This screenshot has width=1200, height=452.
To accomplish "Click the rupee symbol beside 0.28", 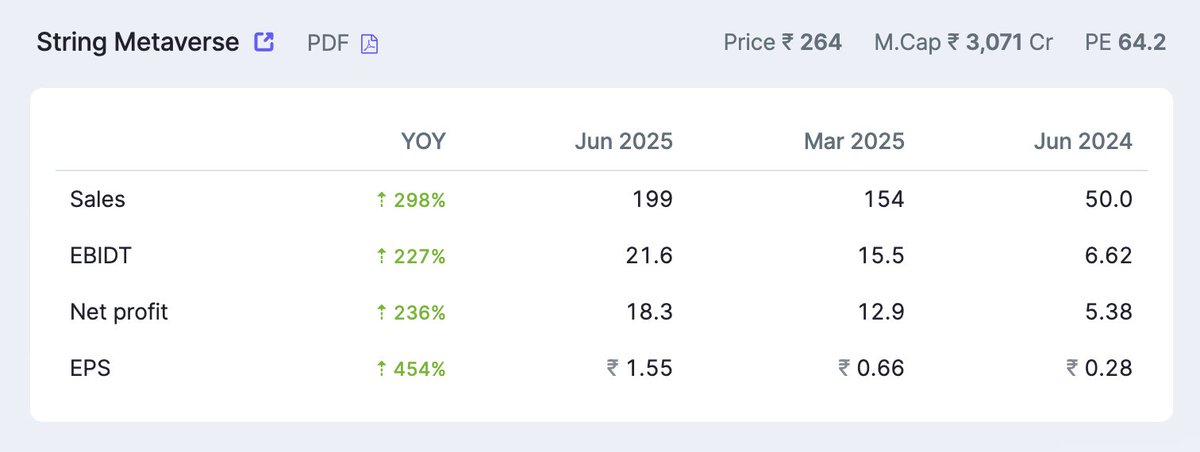I will tap(1073, 369).
